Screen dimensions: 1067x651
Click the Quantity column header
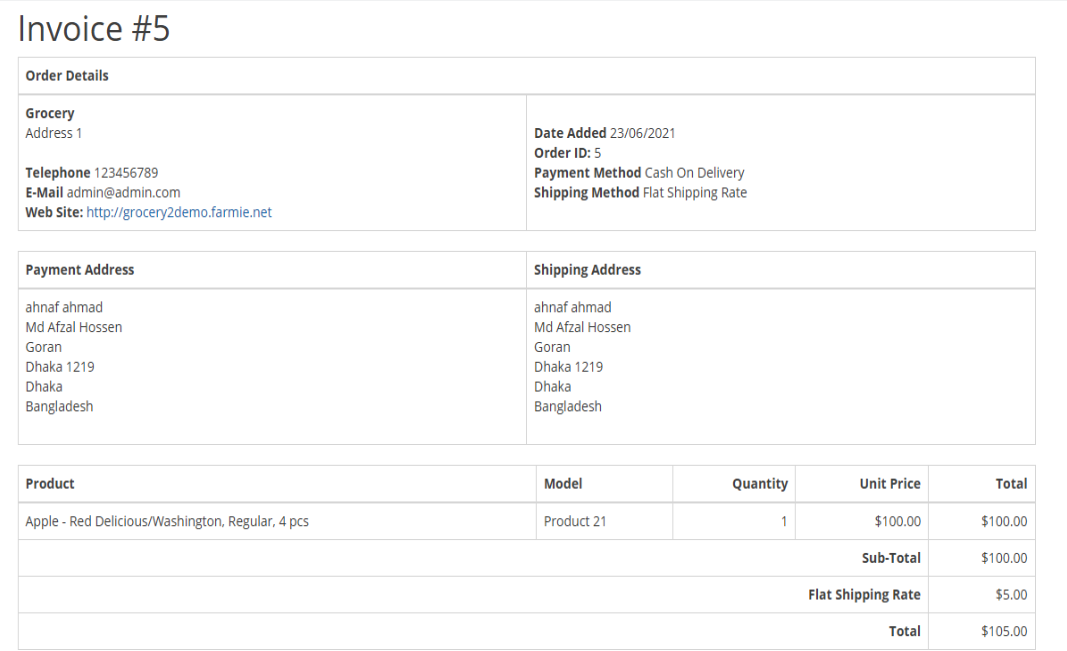[759, 484]
